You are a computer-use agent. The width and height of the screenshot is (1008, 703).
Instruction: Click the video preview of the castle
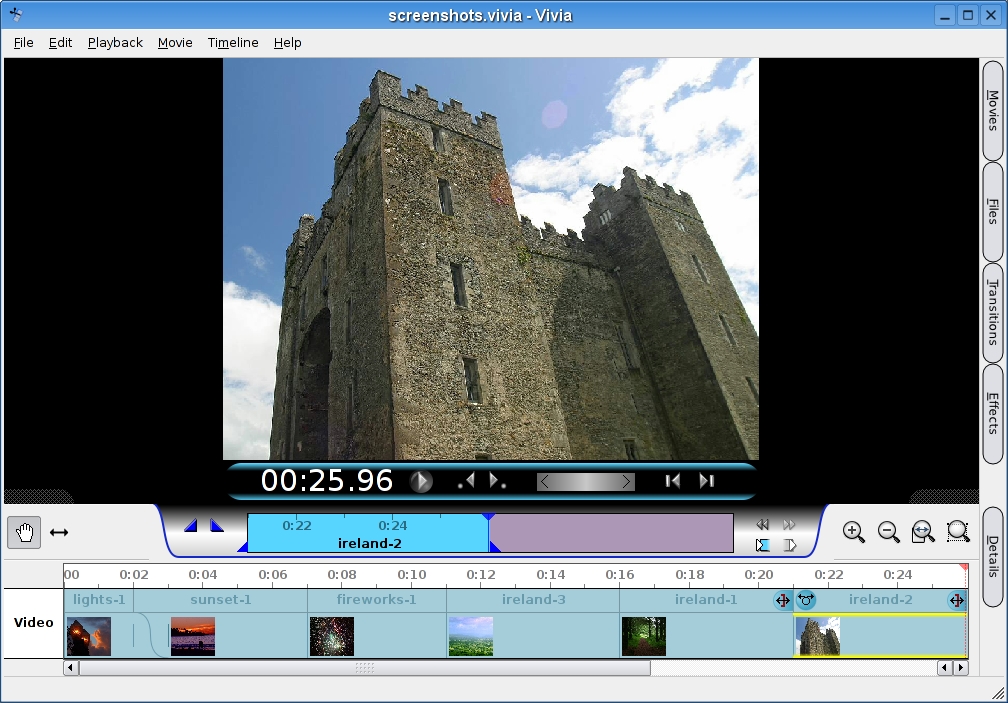(x=490, y=259)
